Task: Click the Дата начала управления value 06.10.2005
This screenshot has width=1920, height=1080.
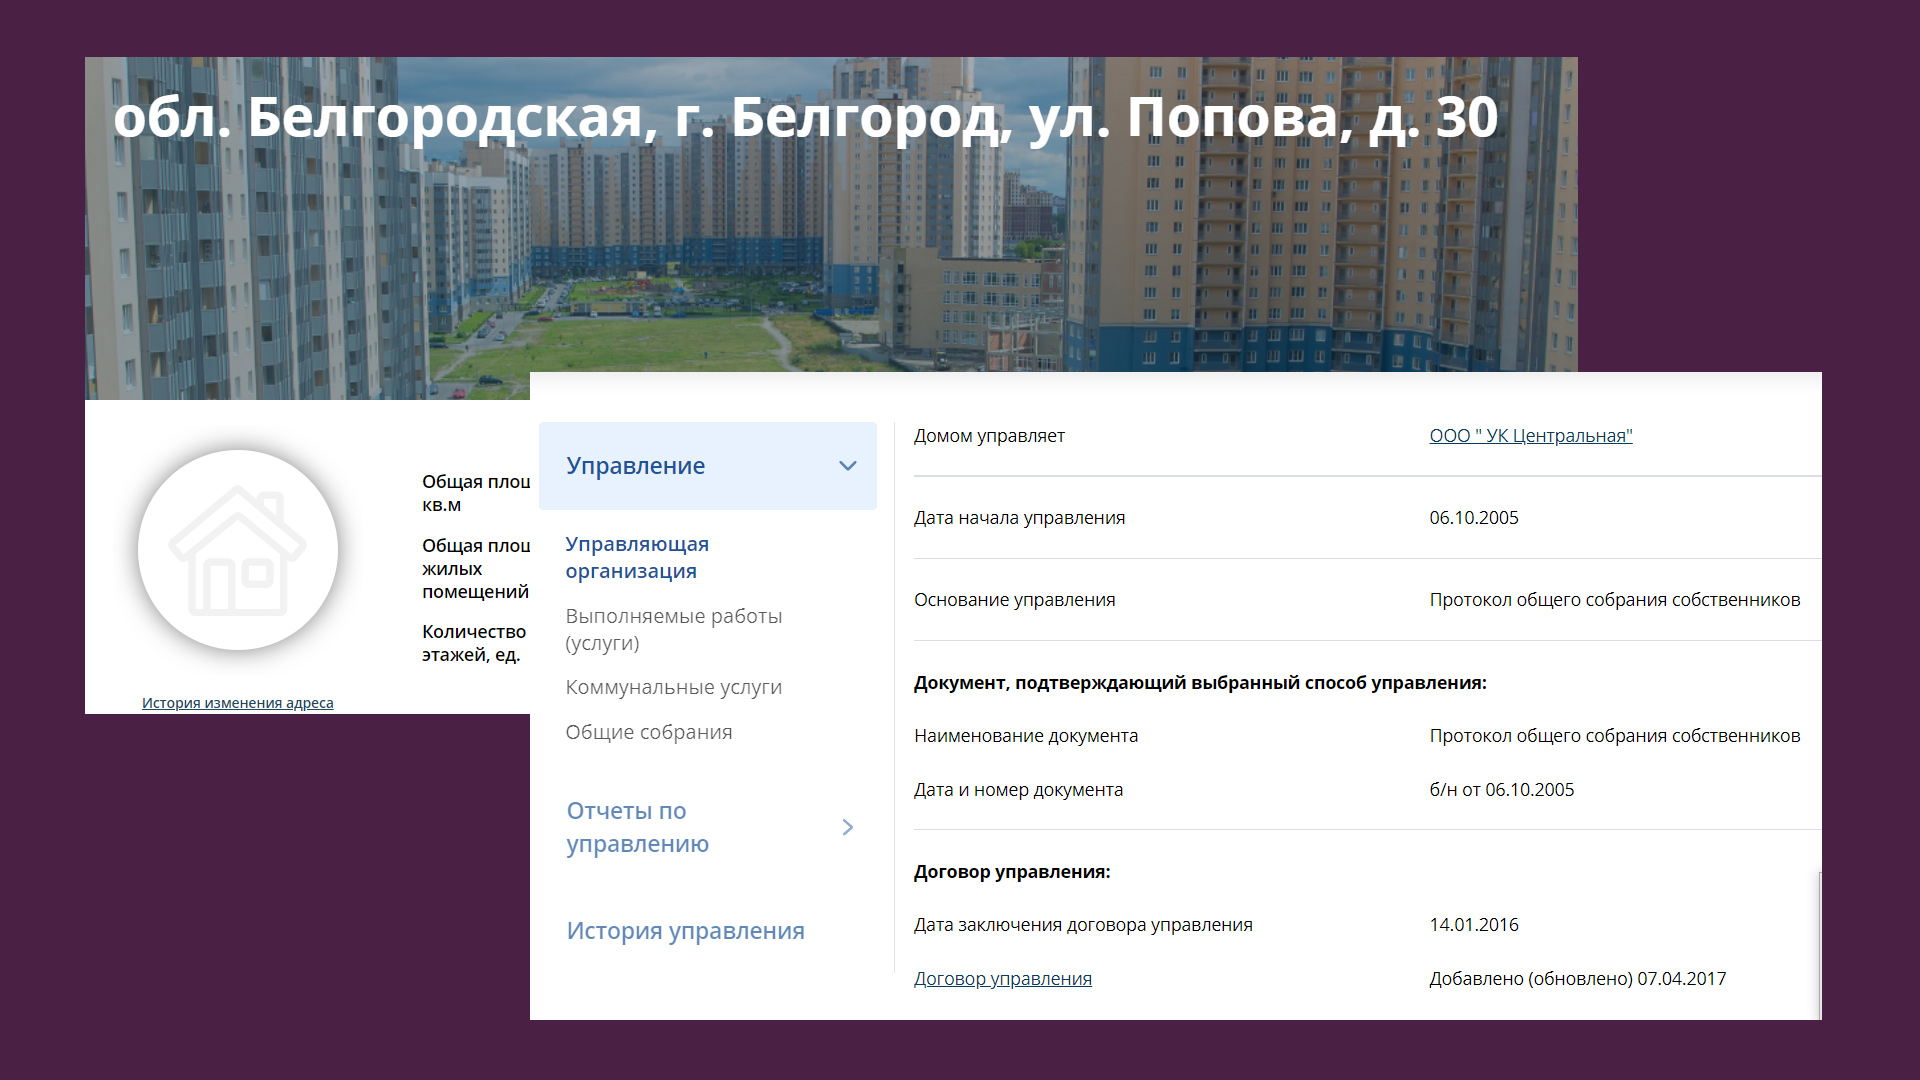Action: 1473,518
